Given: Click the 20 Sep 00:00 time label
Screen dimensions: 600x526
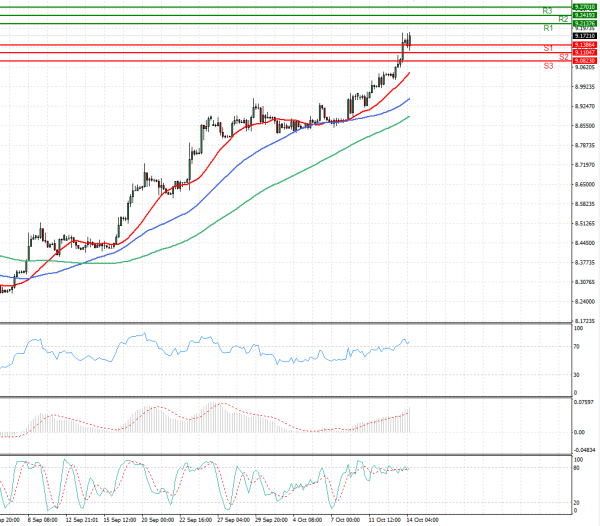Looking at the screenshot, I should [158, 520].
